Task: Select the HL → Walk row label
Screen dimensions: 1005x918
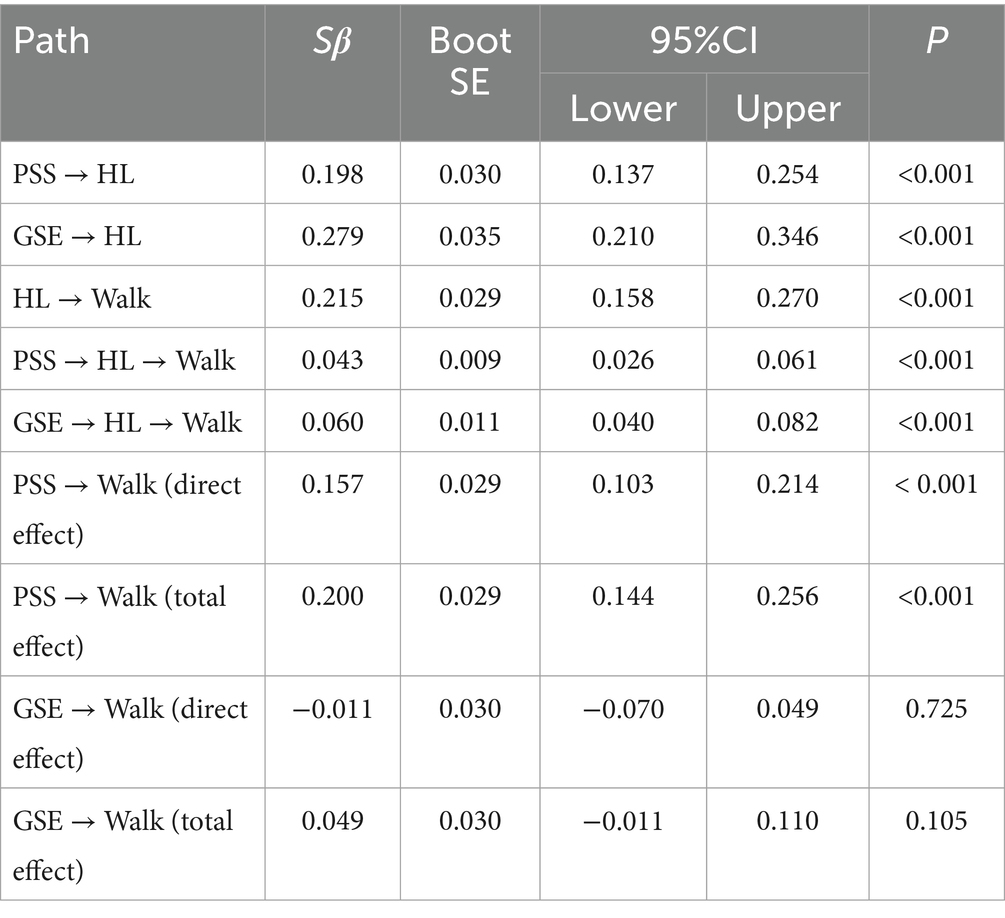Action: (82, 298)
